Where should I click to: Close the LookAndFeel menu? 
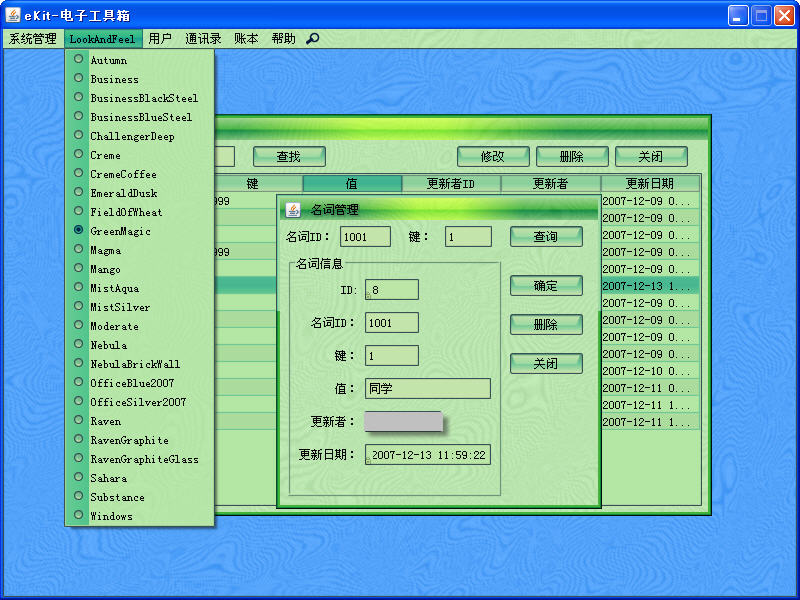(103, 39)
